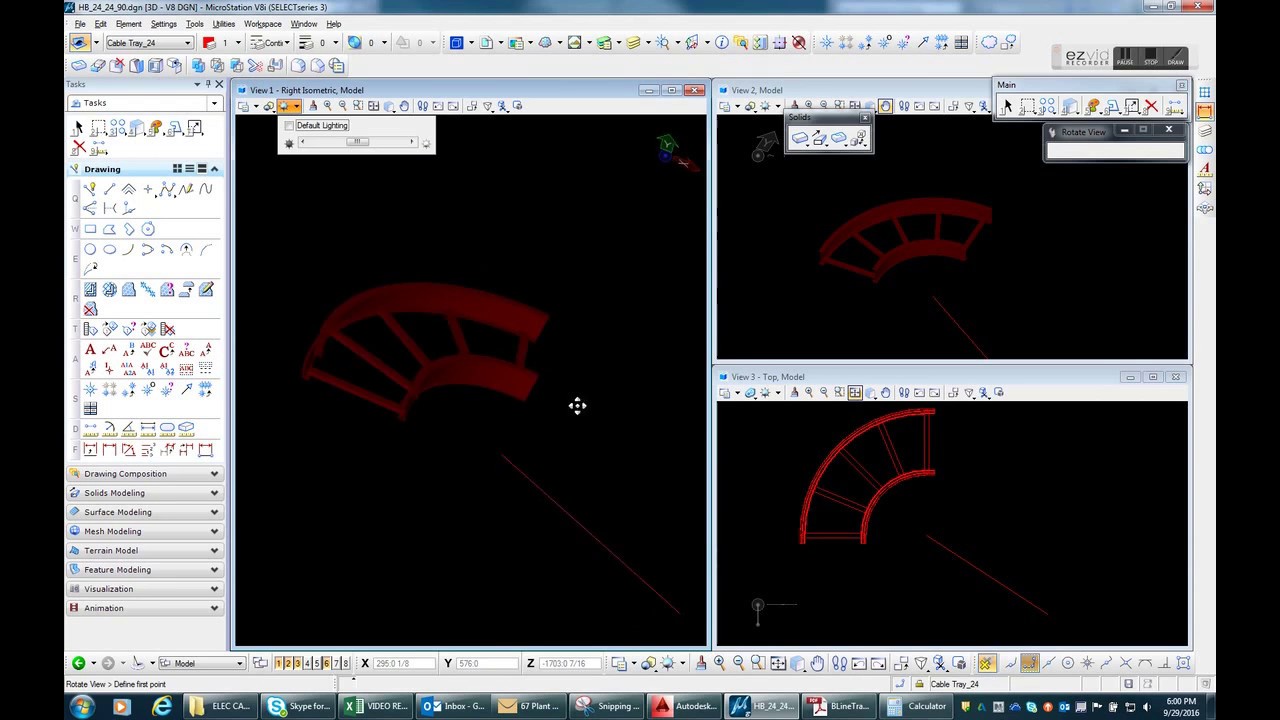Screen dimensions: 1280x720
Task: Pick the Place Block rectangle tool
Action: pos(91,229)
